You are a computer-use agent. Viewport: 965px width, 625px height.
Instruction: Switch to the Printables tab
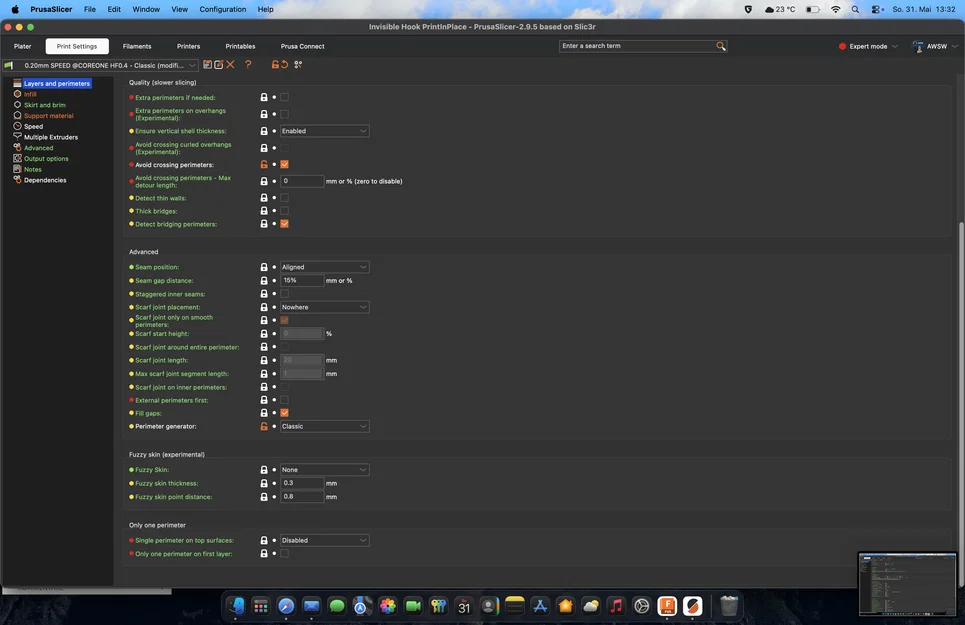[240, 46]
